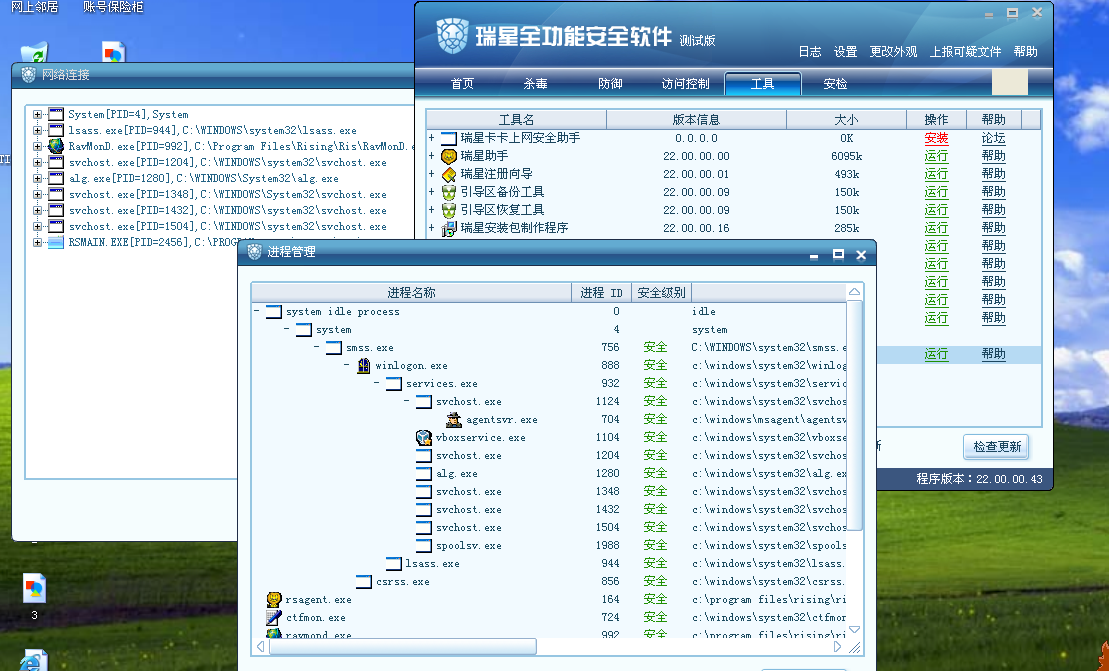Click the 网络连接 title bar shield icon
Viewport: 1109px width, 671px height.
point(29,74)
